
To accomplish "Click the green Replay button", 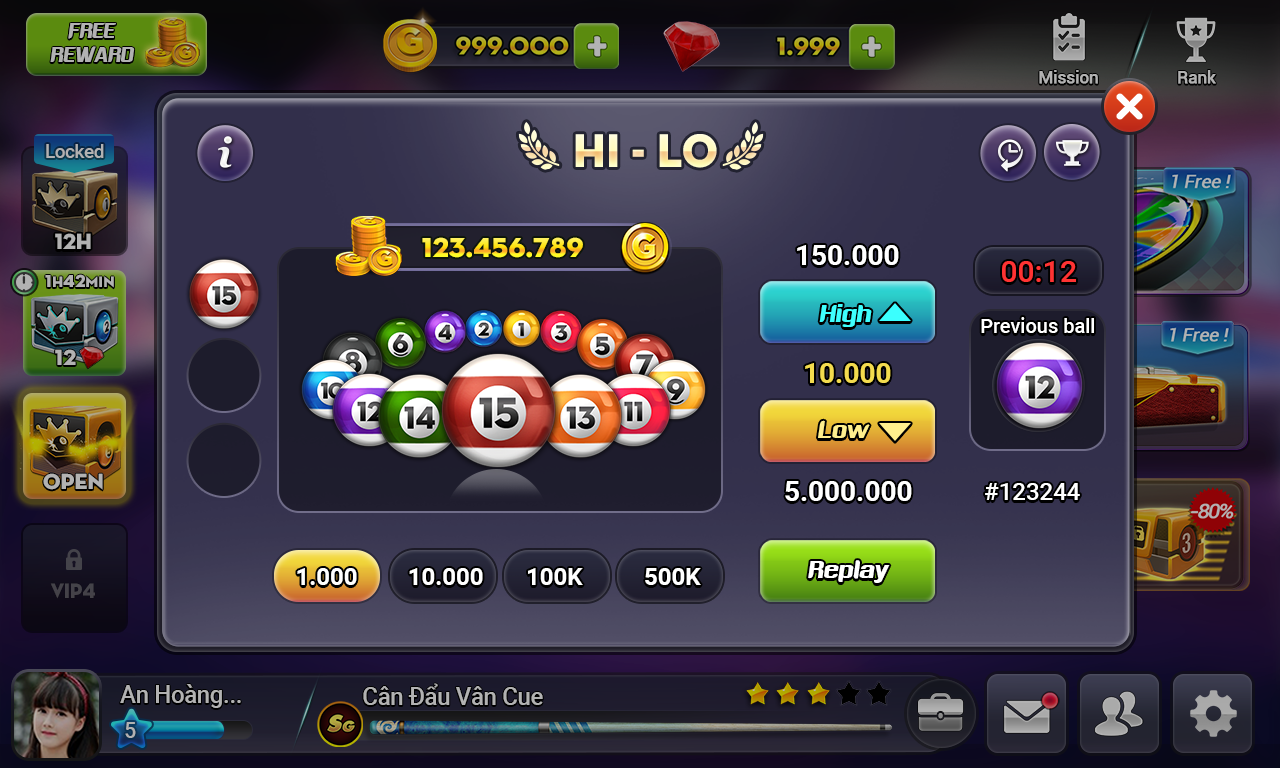I will pos(847,571).
